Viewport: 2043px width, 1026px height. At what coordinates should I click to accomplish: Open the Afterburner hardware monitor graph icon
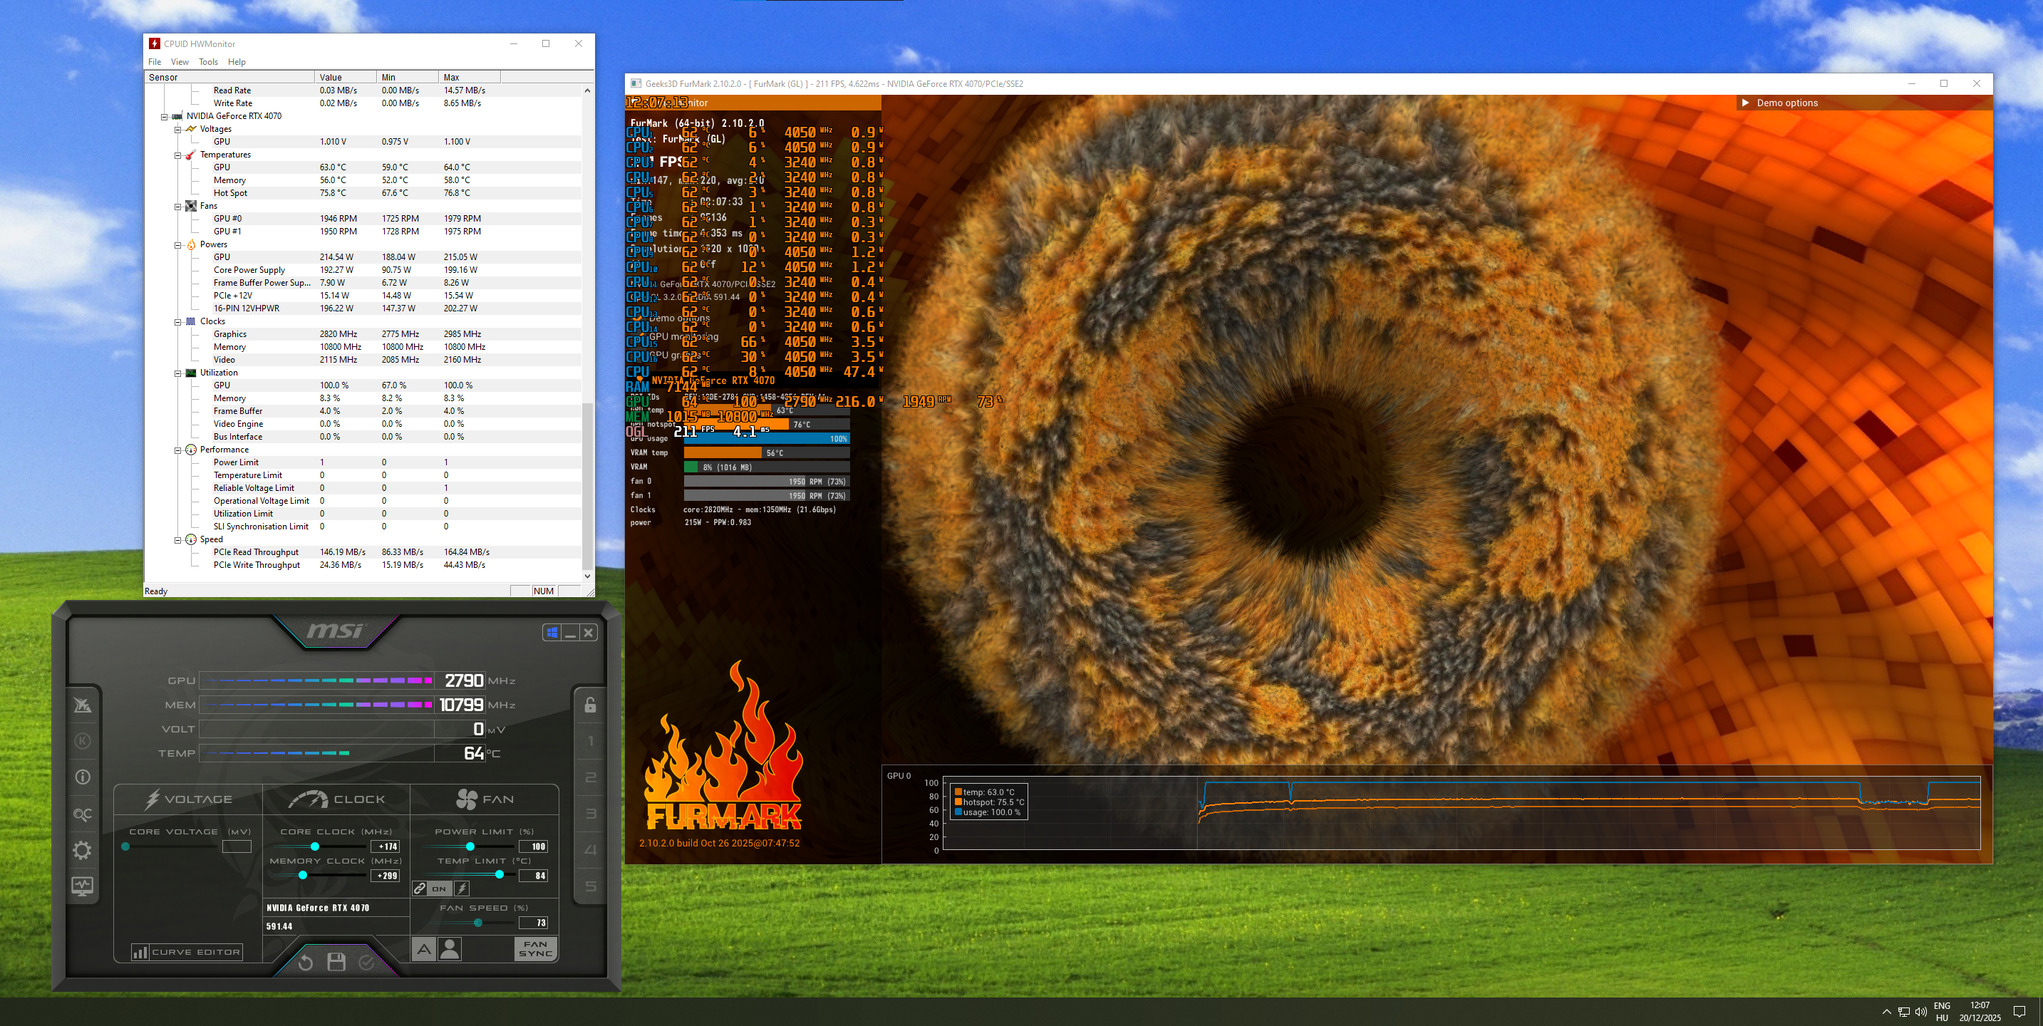click(x=82, y=886)
